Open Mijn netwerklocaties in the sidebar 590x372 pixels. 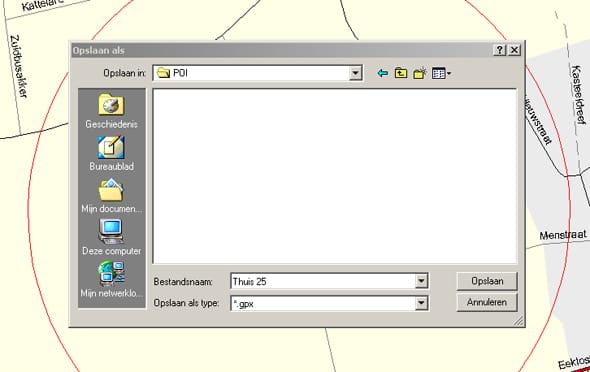click(111, 280)
